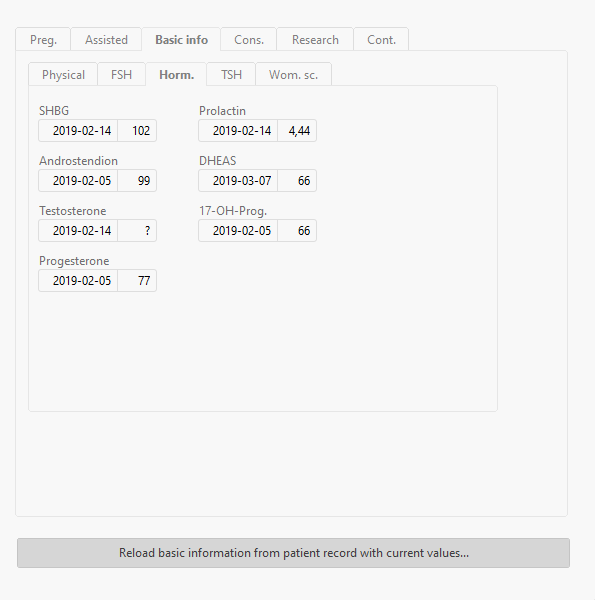Select the FSH sub-tab
The height and width of the screenshot is (600, 595).
(x=121, y=75)
